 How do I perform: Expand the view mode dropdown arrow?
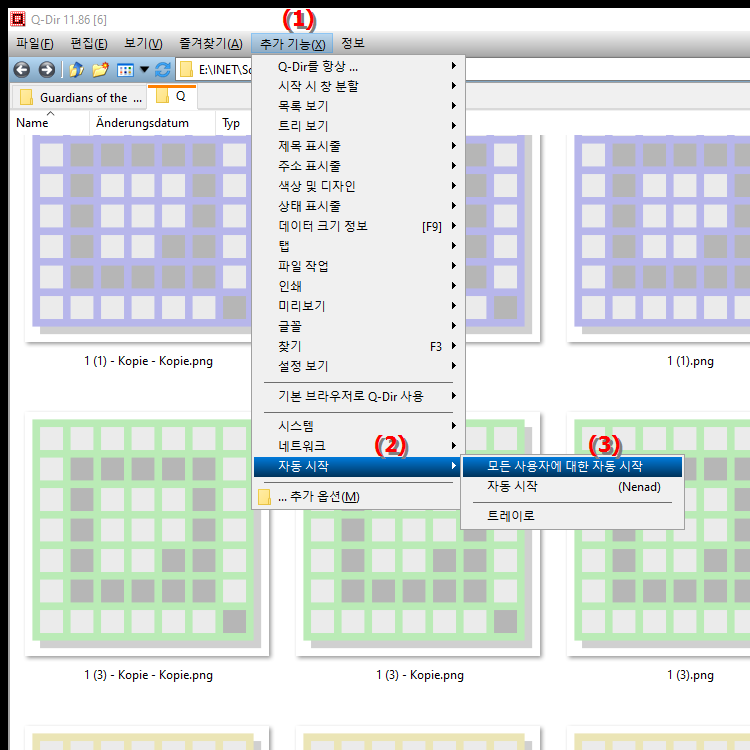point(144,70)
